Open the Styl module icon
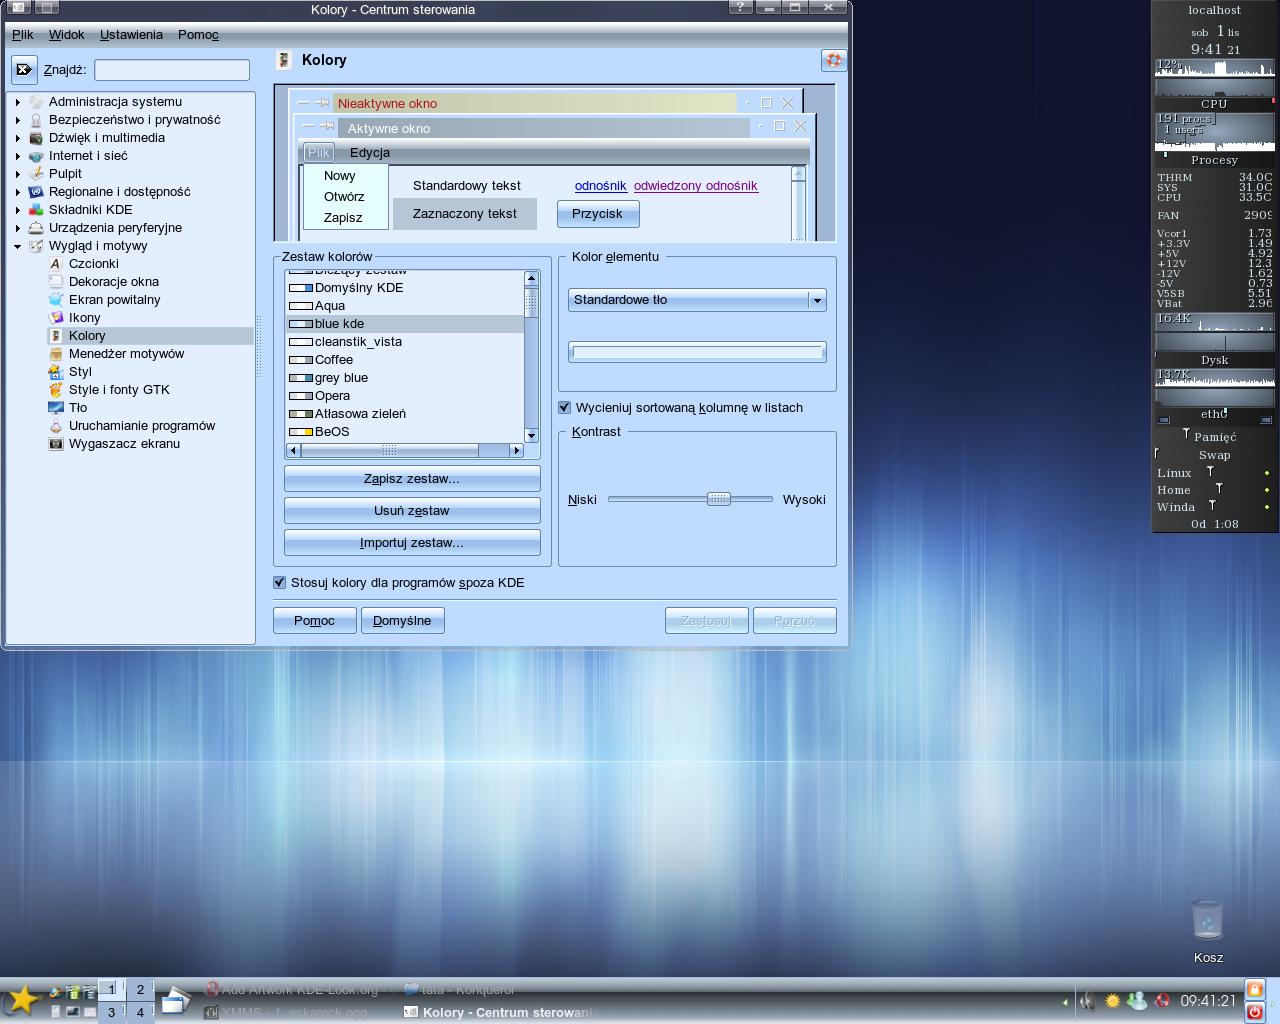 pyautogui.click(x=56, y=372)
